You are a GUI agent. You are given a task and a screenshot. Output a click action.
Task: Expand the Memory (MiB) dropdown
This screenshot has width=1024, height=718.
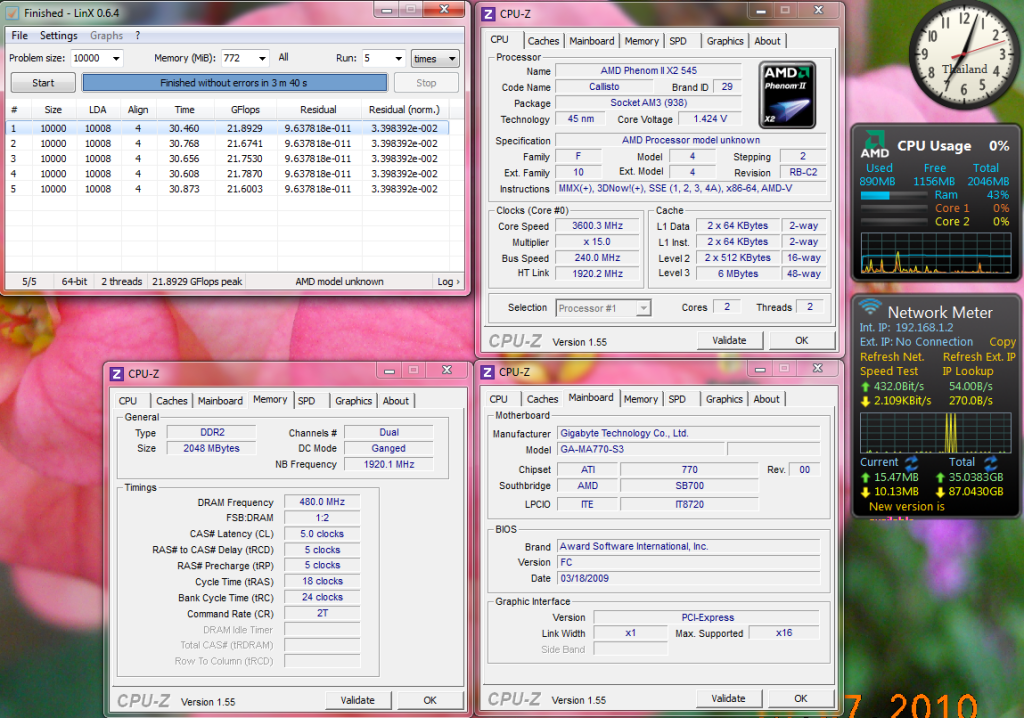[260, 59]
